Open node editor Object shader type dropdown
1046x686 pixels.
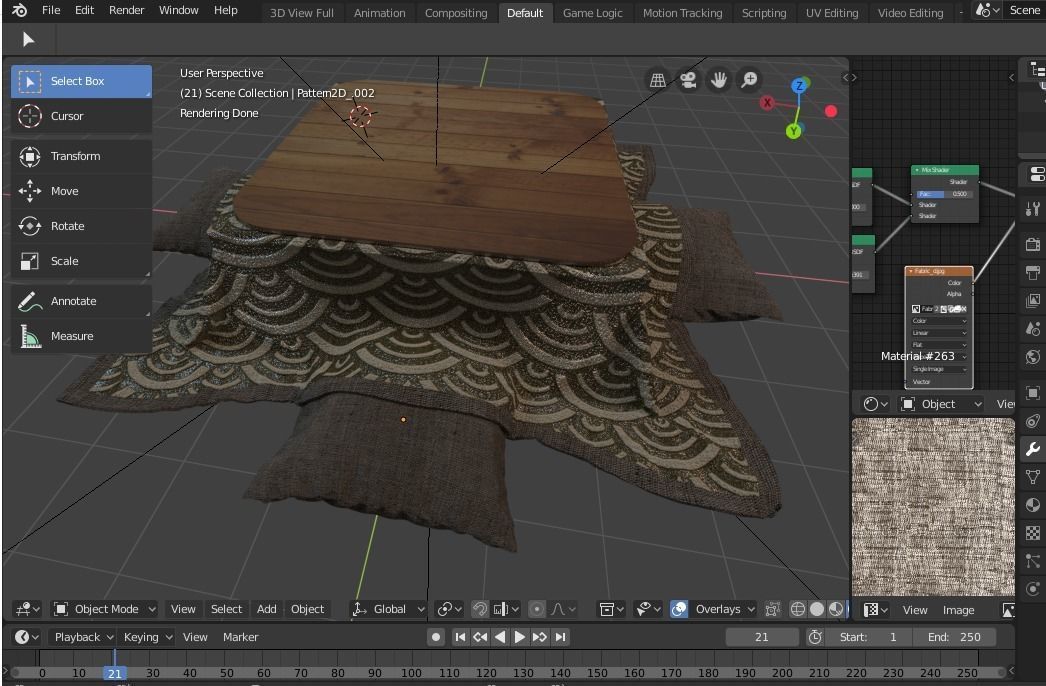pos(941,404)
